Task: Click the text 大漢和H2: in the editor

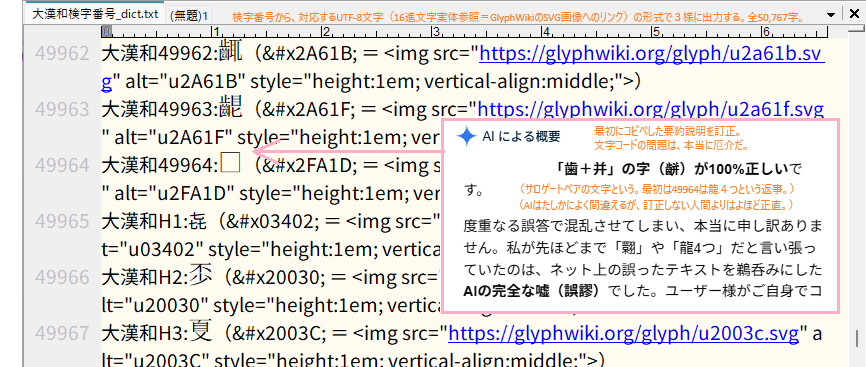Action: point(146,277)
